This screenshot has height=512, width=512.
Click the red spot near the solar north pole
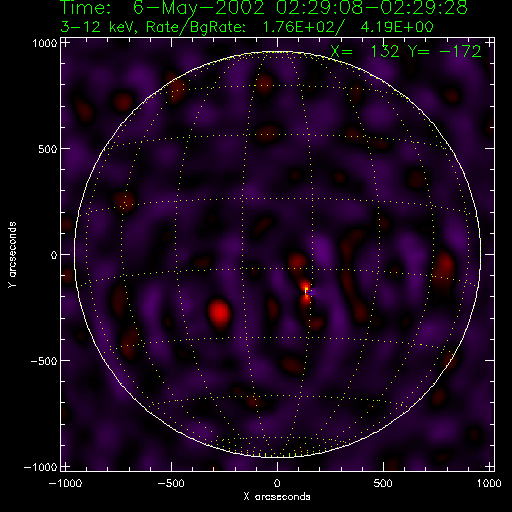(265, 83)
